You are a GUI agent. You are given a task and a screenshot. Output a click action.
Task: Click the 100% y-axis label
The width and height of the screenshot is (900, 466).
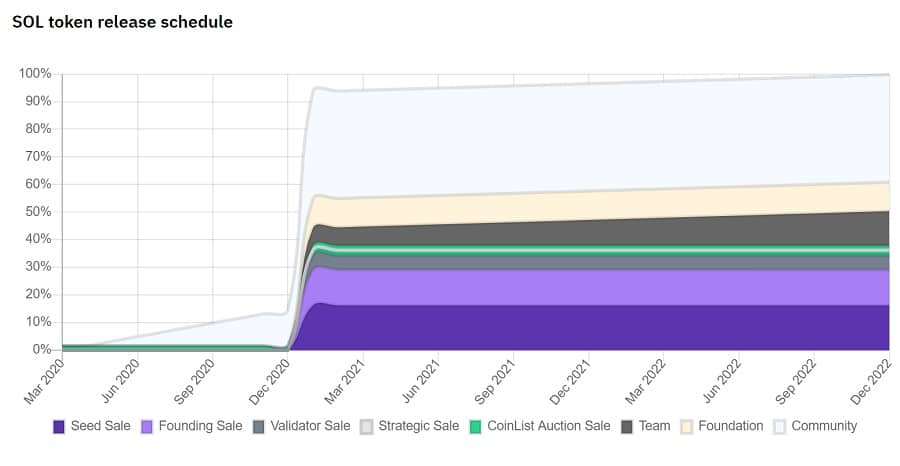tap(35, 74)
